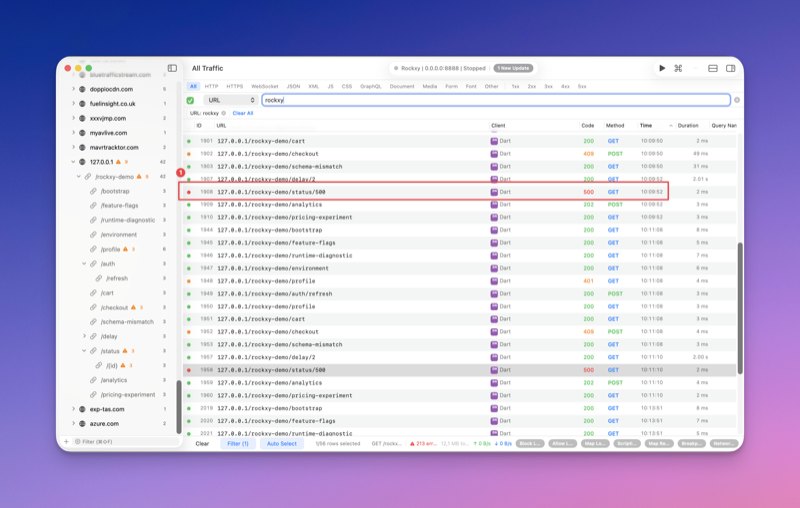Sort by the Duration column header
Screen dimensions: 800x508
(688, 125)
